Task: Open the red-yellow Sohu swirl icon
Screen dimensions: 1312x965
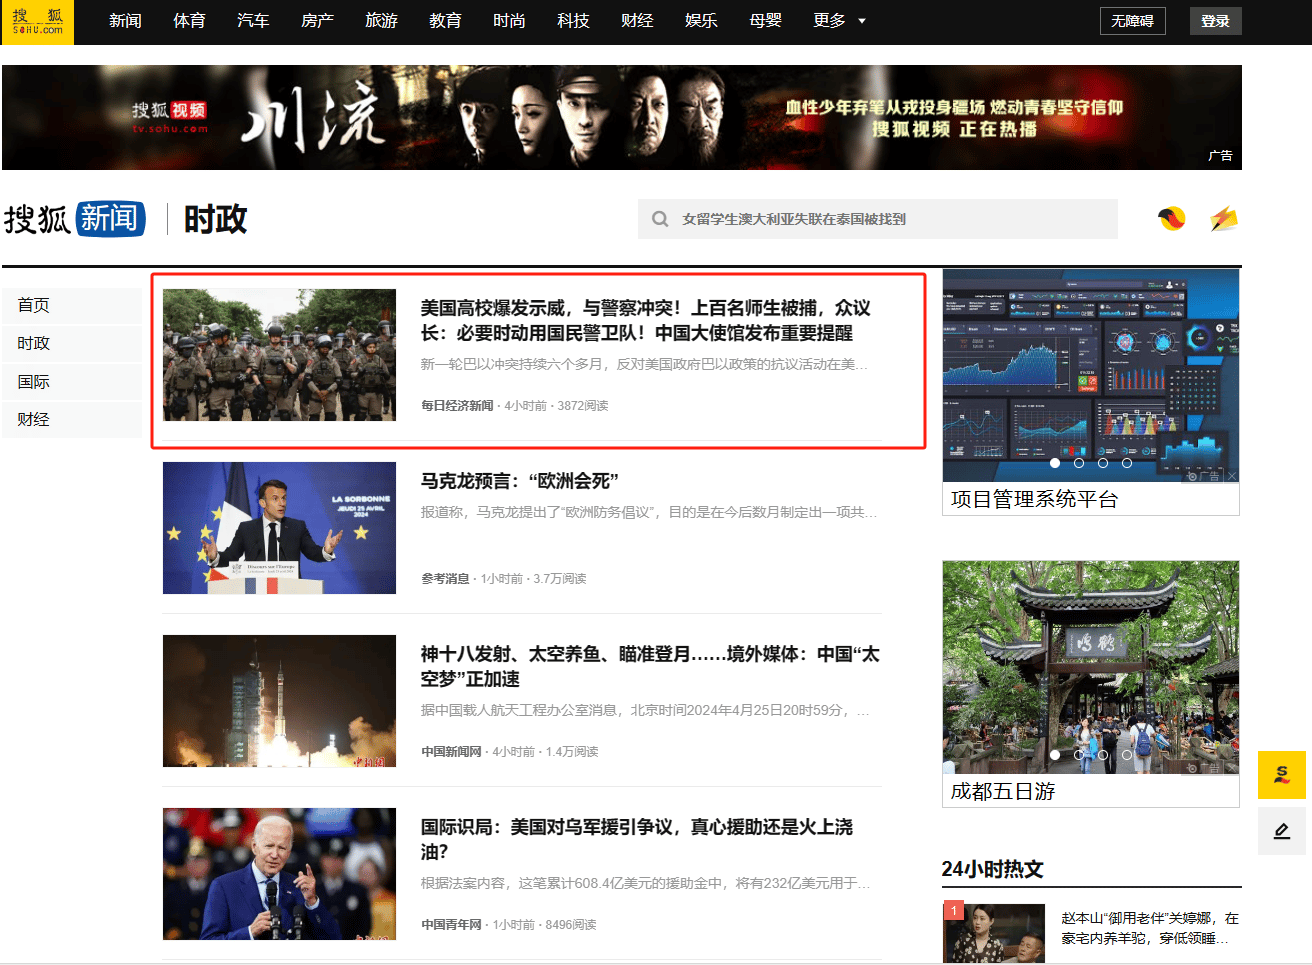Action: point(1172,218)
